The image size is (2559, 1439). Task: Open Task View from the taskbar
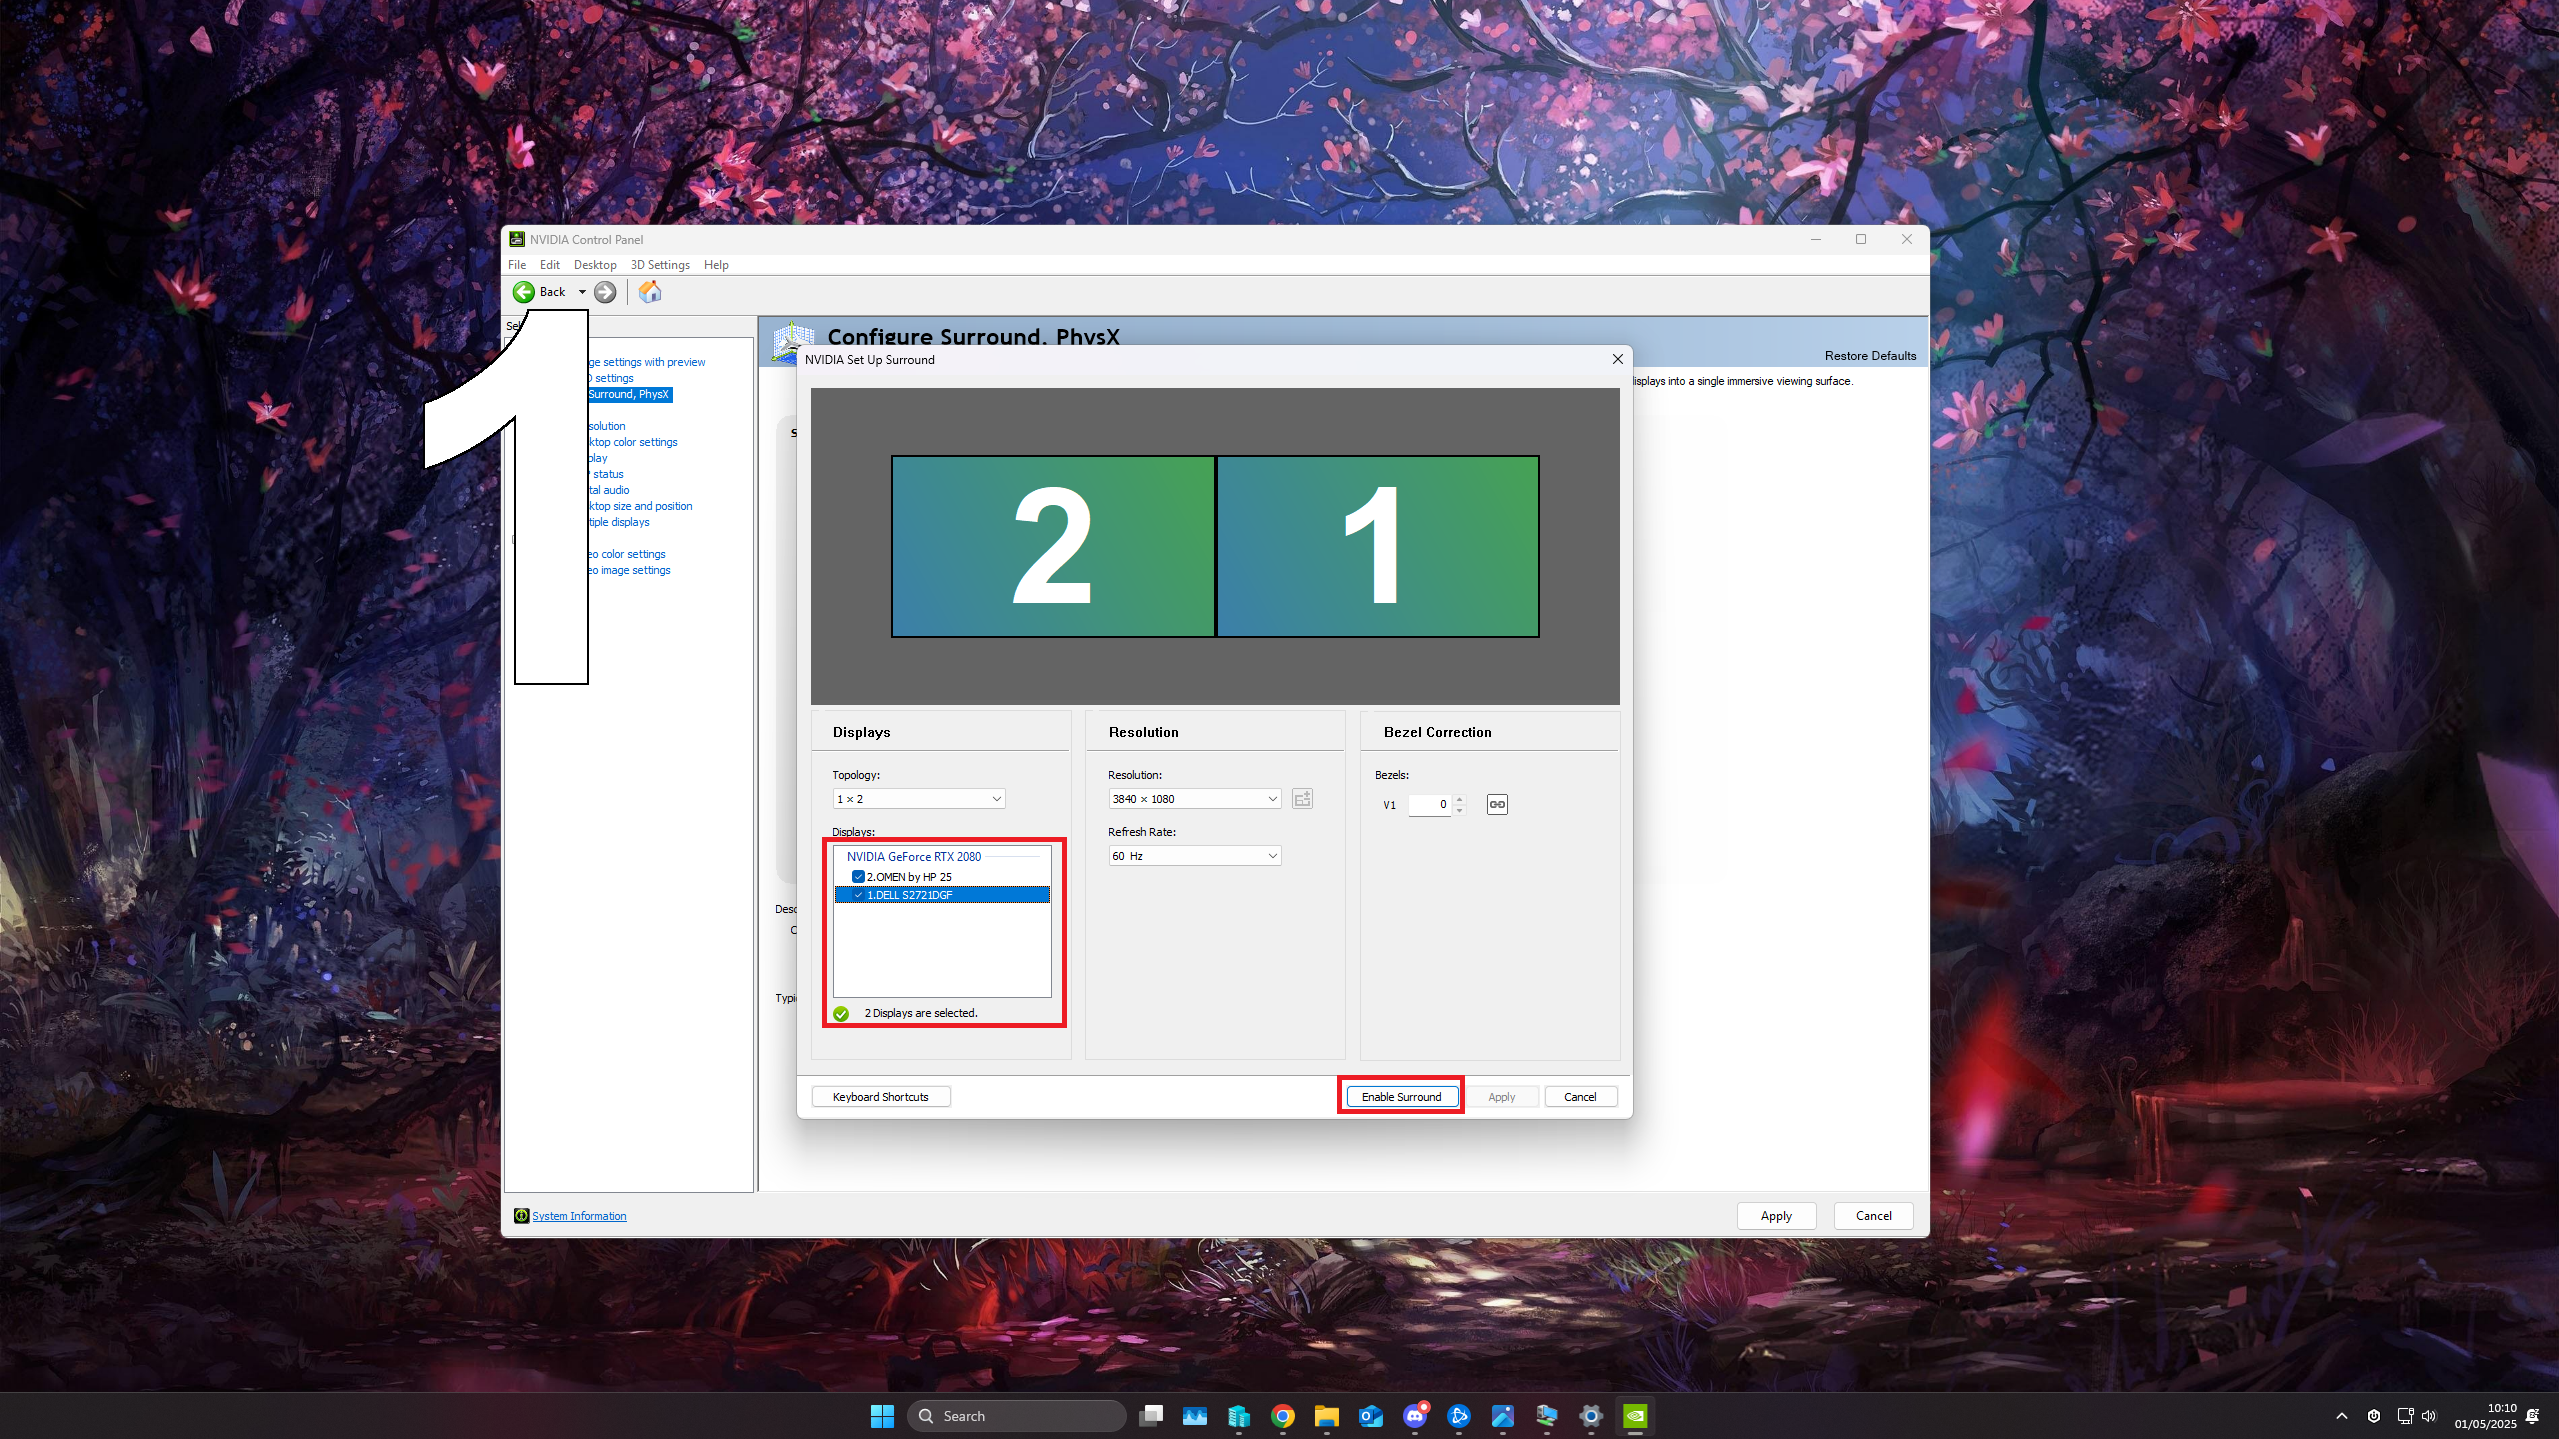point(1151,1416)
